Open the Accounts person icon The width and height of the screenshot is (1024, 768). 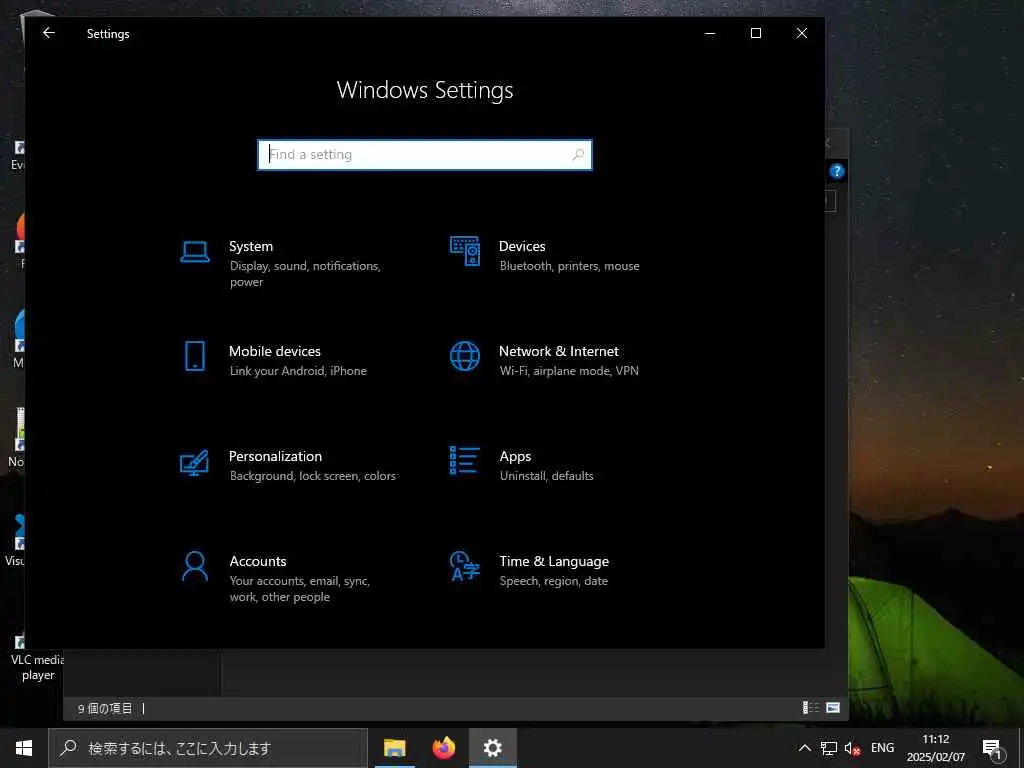(195, 566)
